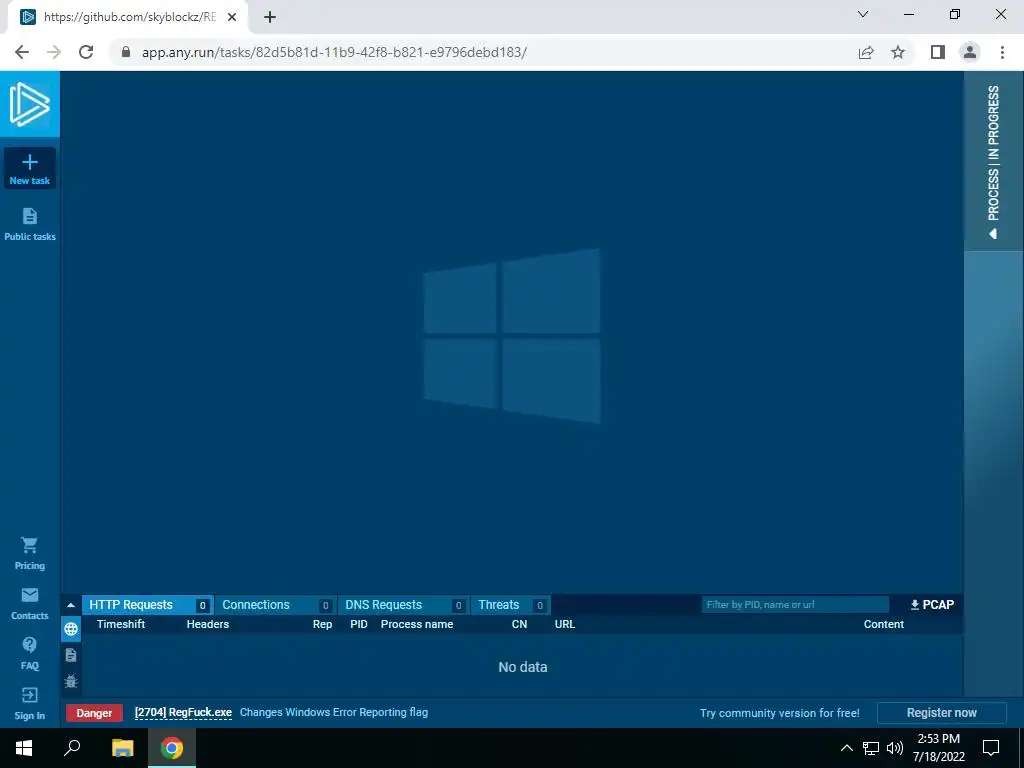The image size is (1024, 768).
Task: Open the tab search chevron
Action: coord(863,14)
